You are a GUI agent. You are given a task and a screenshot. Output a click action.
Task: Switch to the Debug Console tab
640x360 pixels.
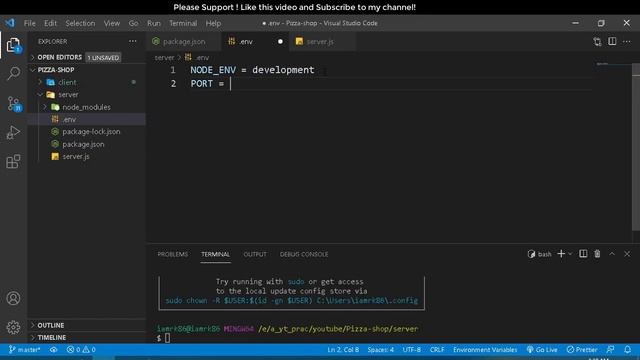[304, 254]
